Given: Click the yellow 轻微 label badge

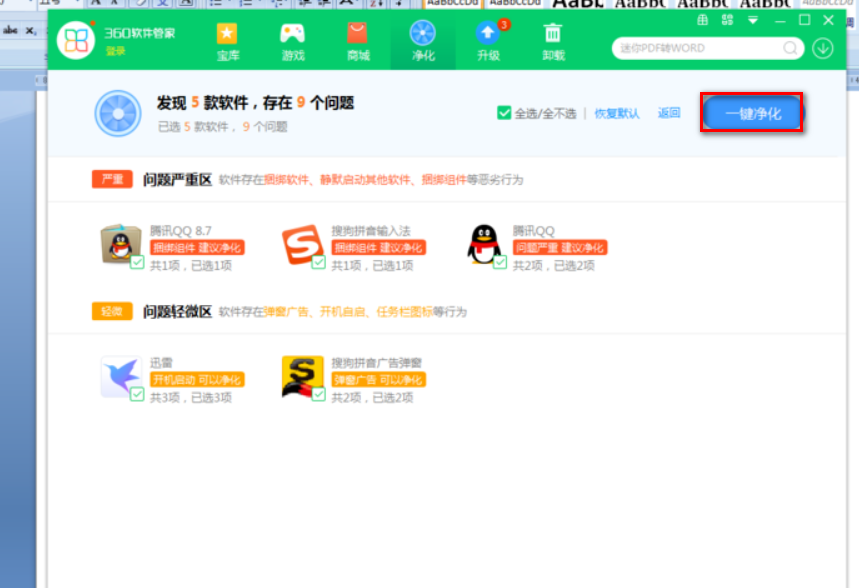Looking at the screenshot, I should (x=112, y=311).
